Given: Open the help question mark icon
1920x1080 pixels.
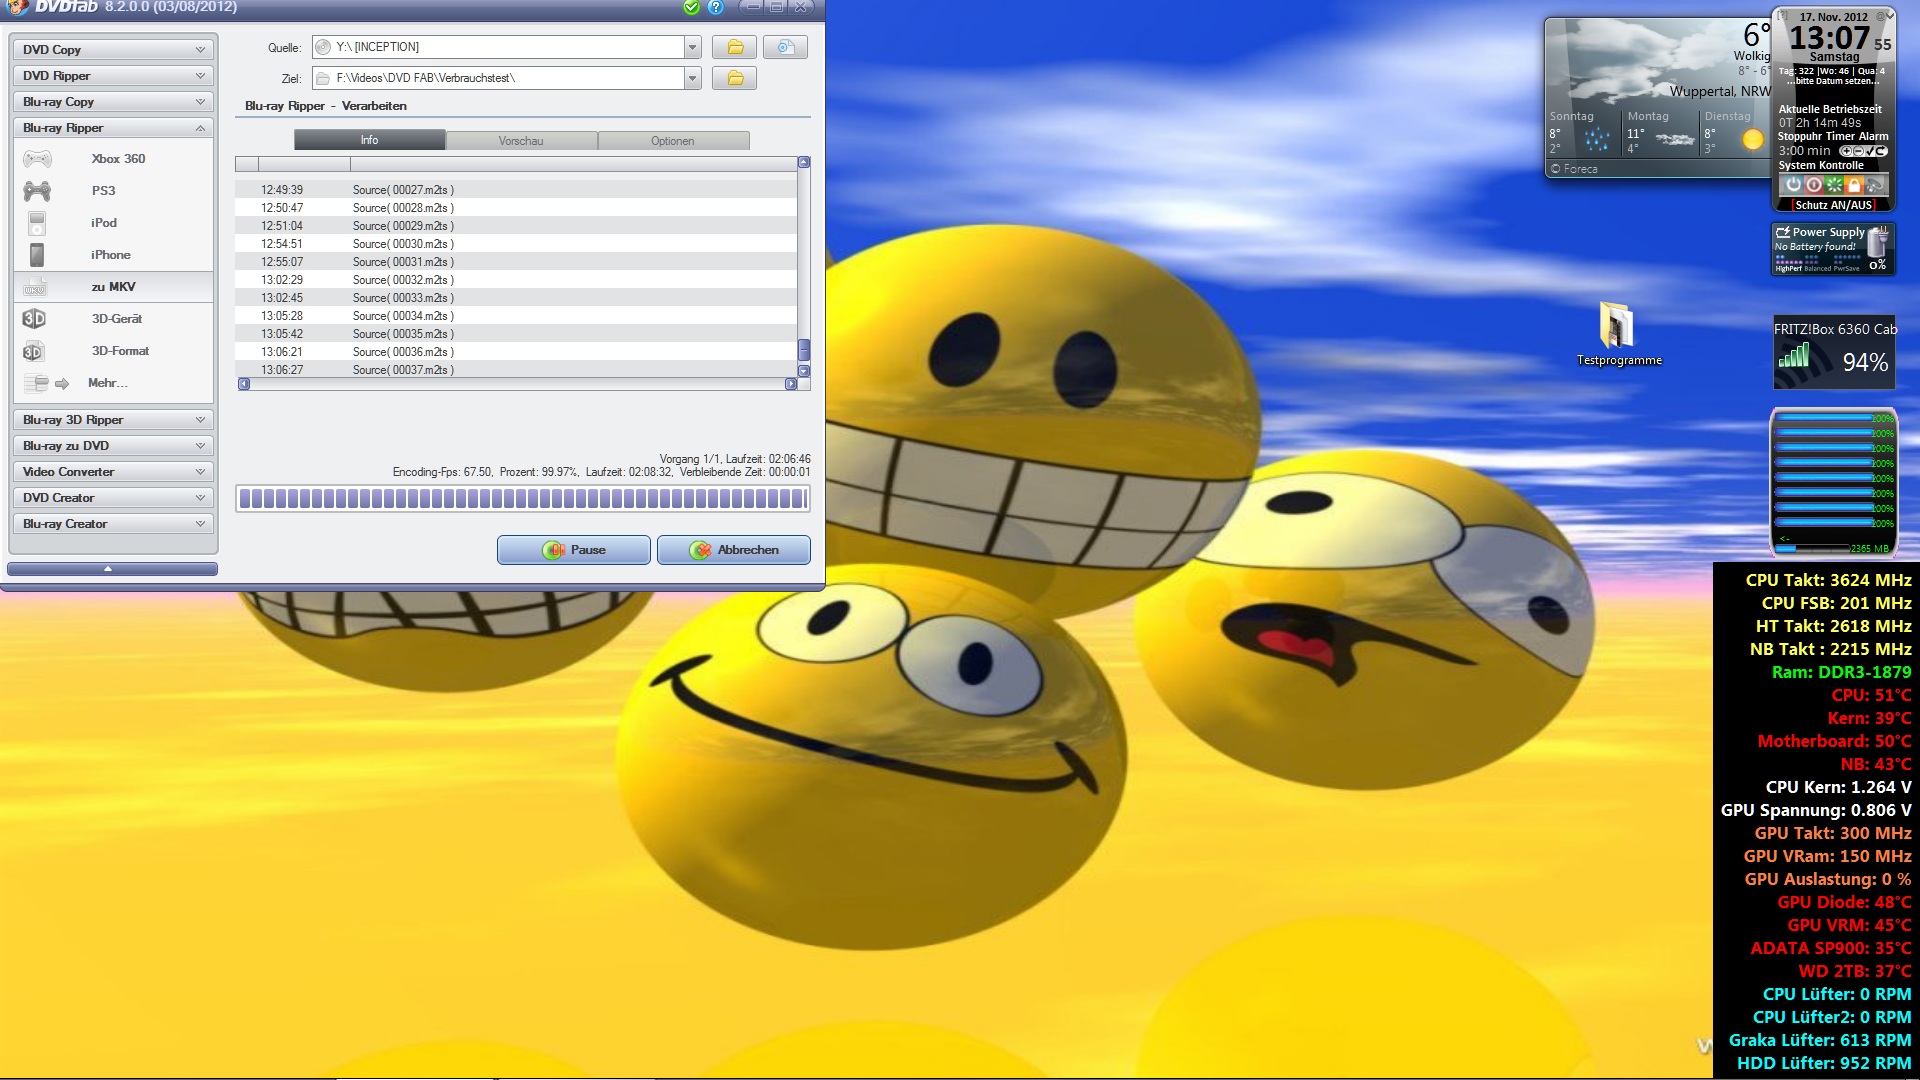Looking at the screenshot, I should (x=716, y=7).
